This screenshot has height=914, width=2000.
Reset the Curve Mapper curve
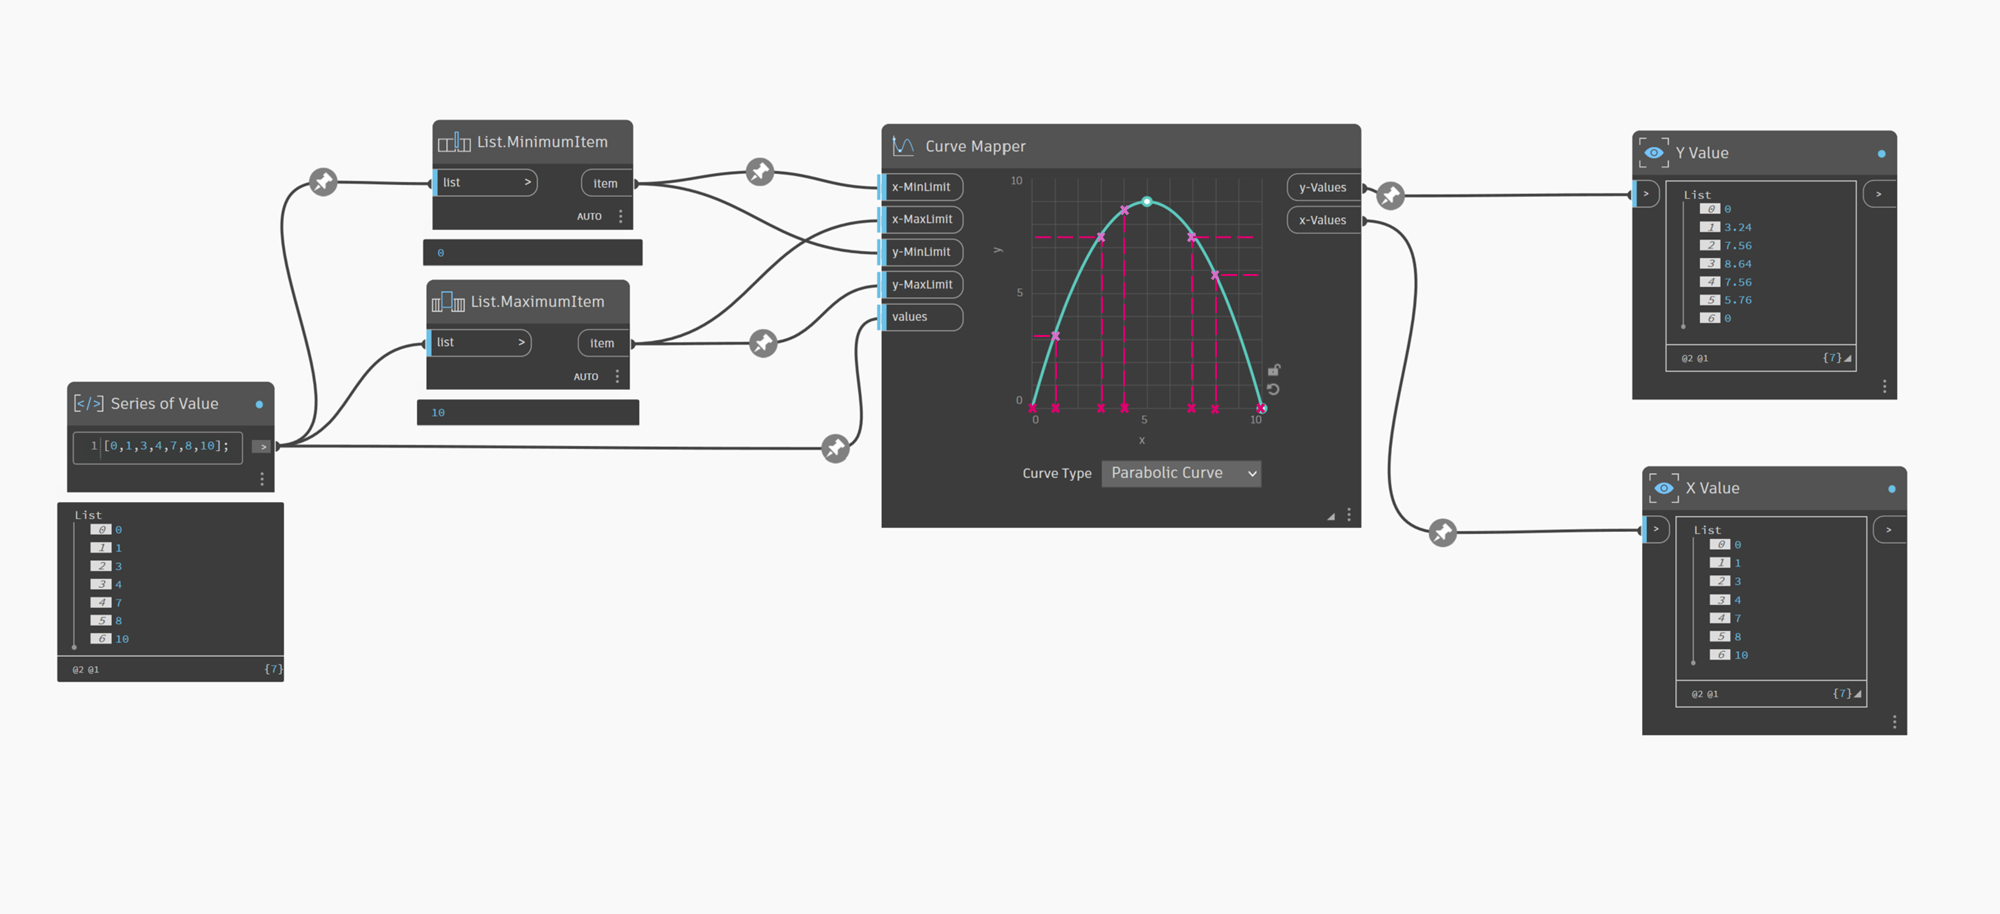tap(1273, 390)
